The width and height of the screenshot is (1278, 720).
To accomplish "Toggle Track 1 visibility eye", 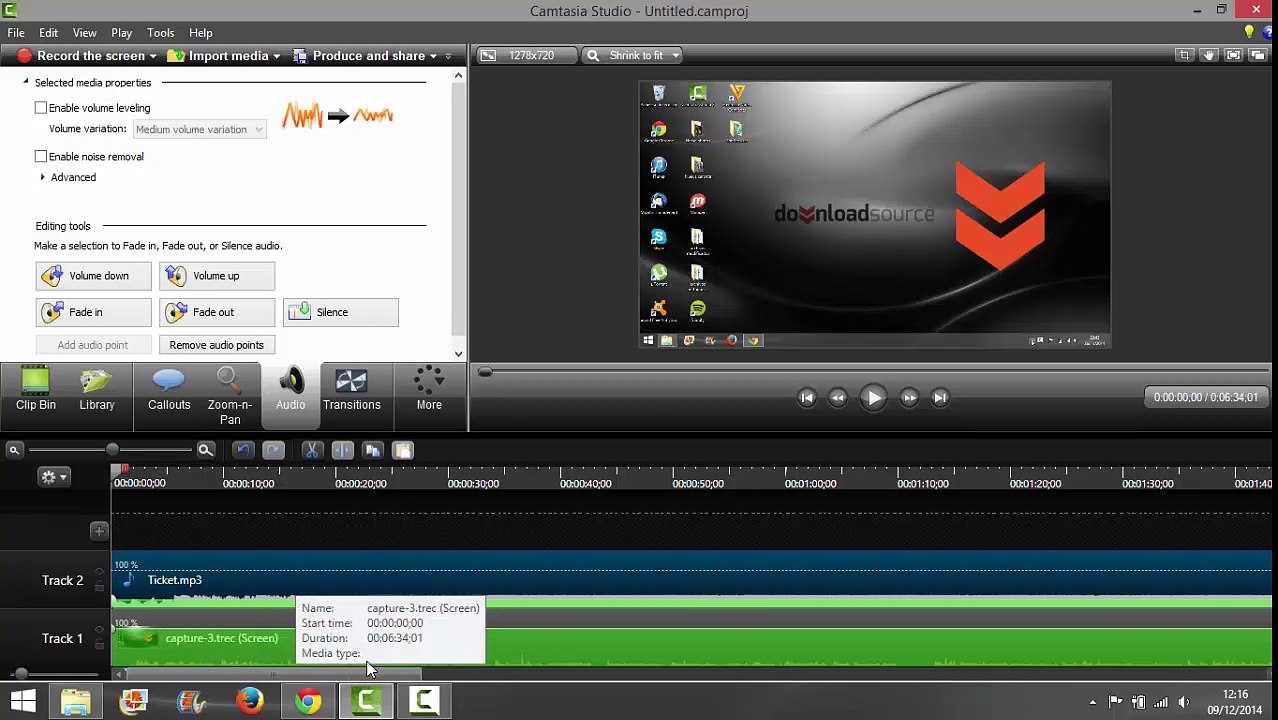I will click(99, 631).
